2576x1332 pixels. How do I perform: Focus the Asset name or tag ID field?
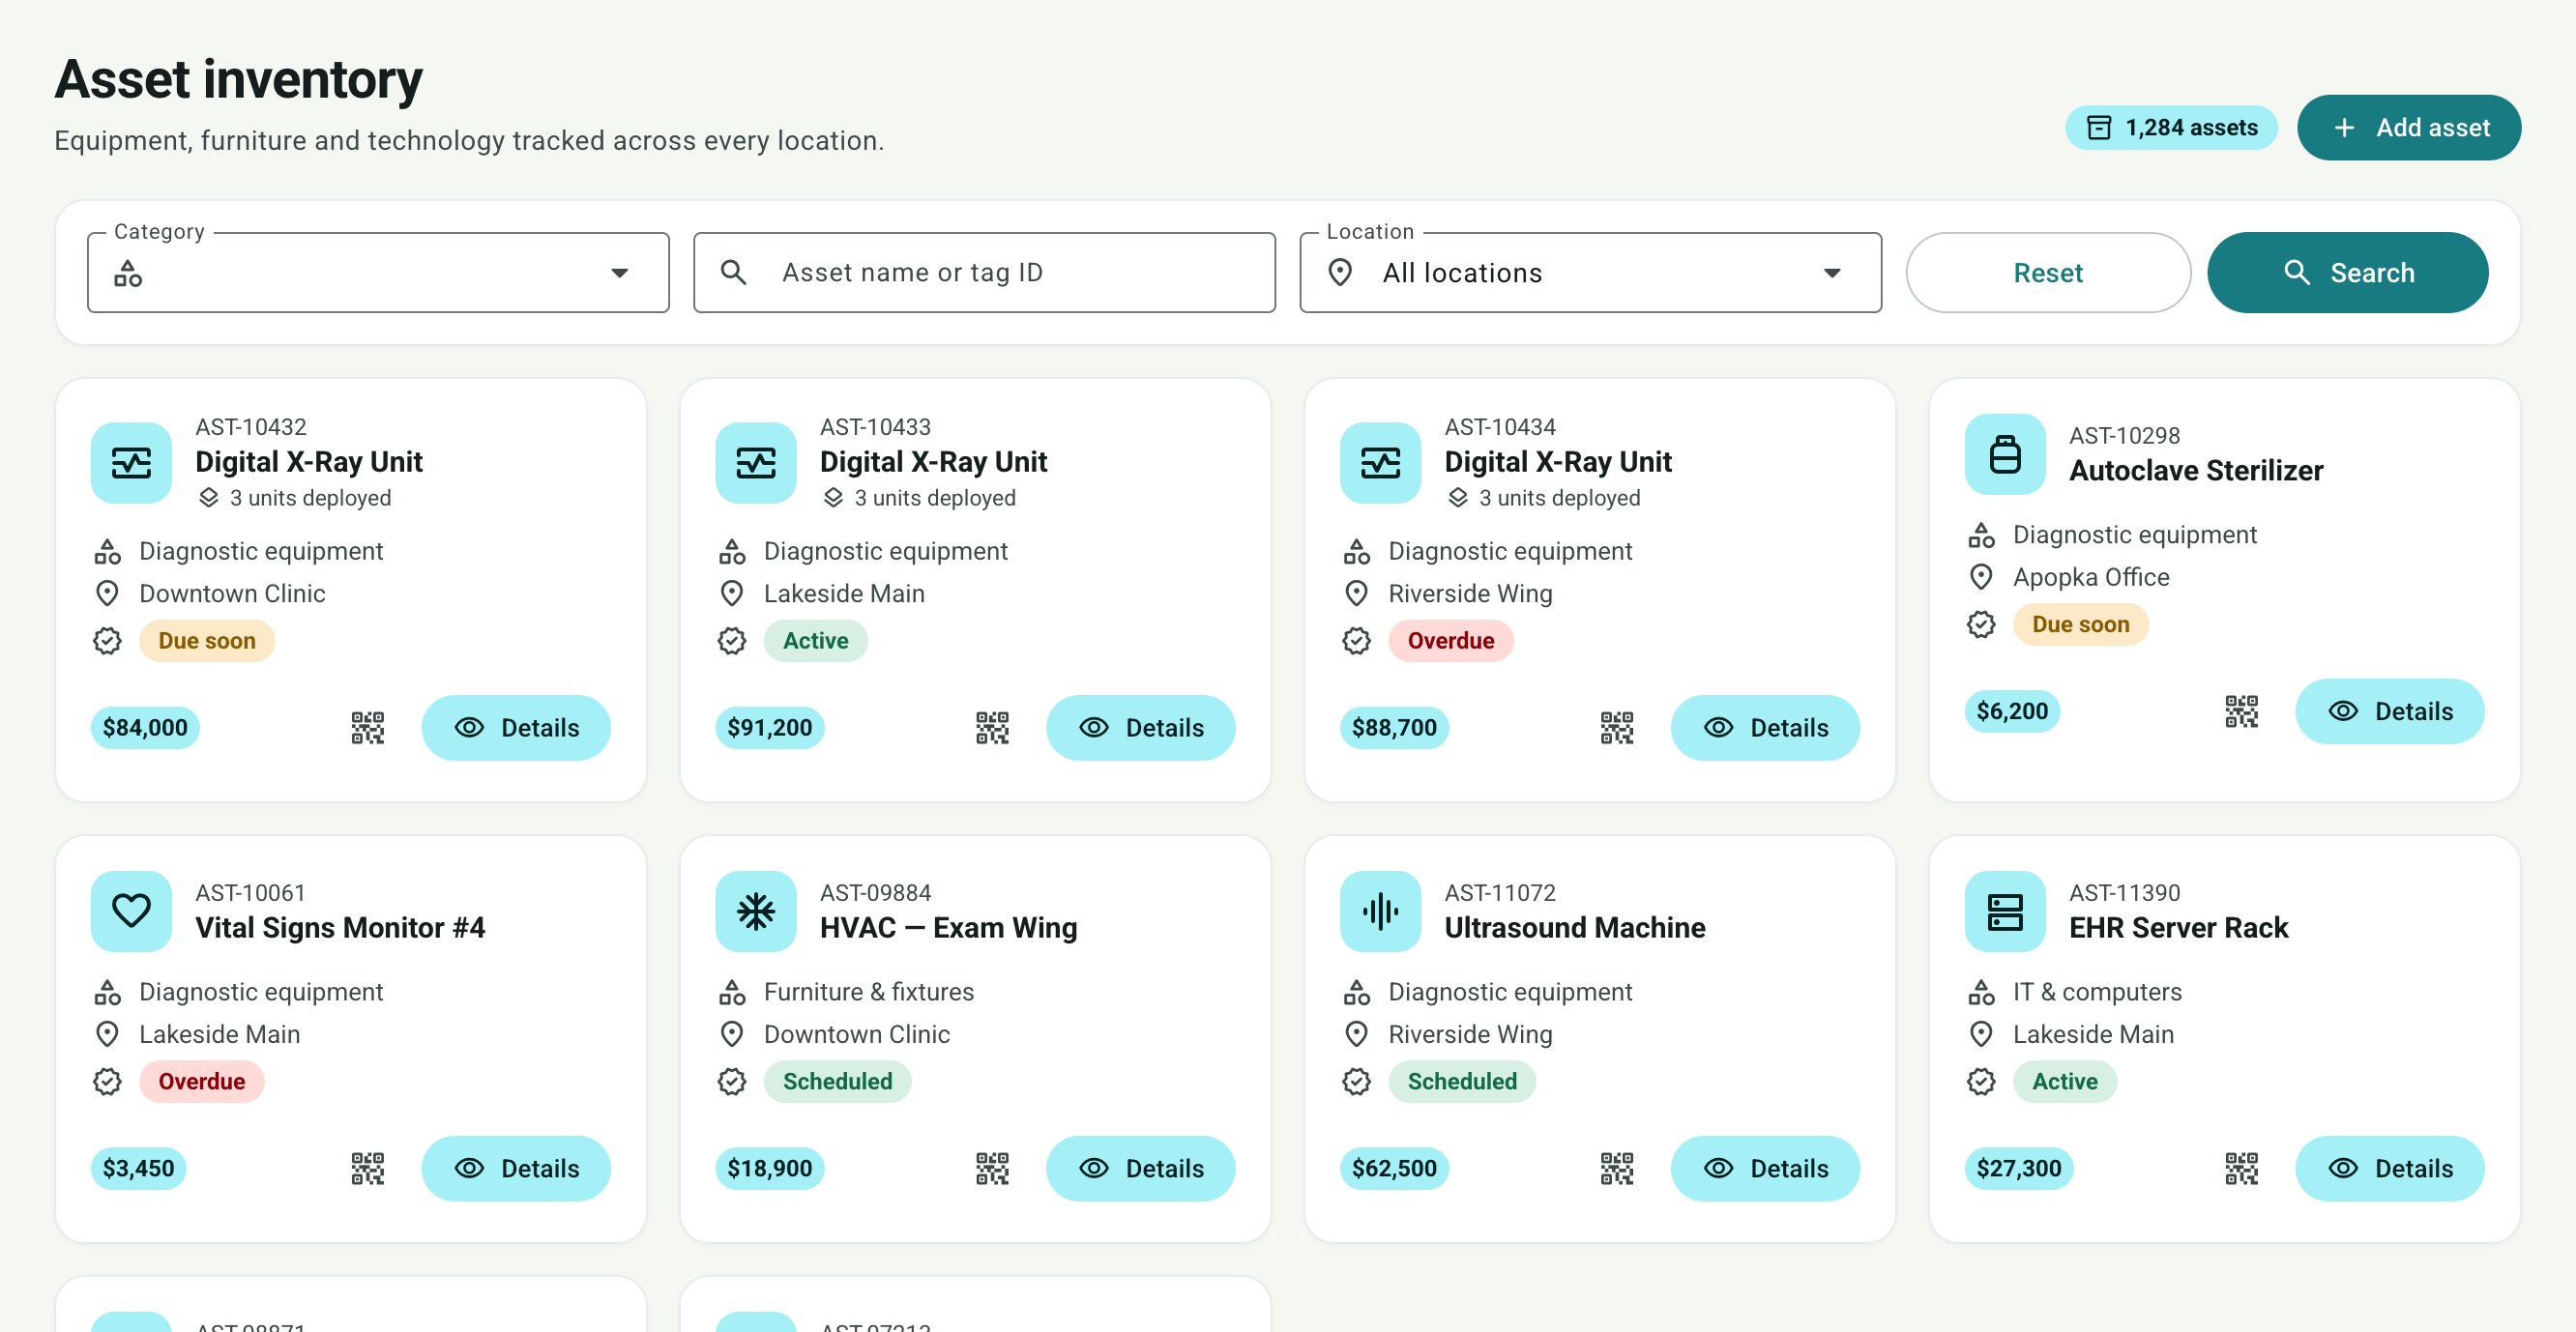[x=984, y=272]
